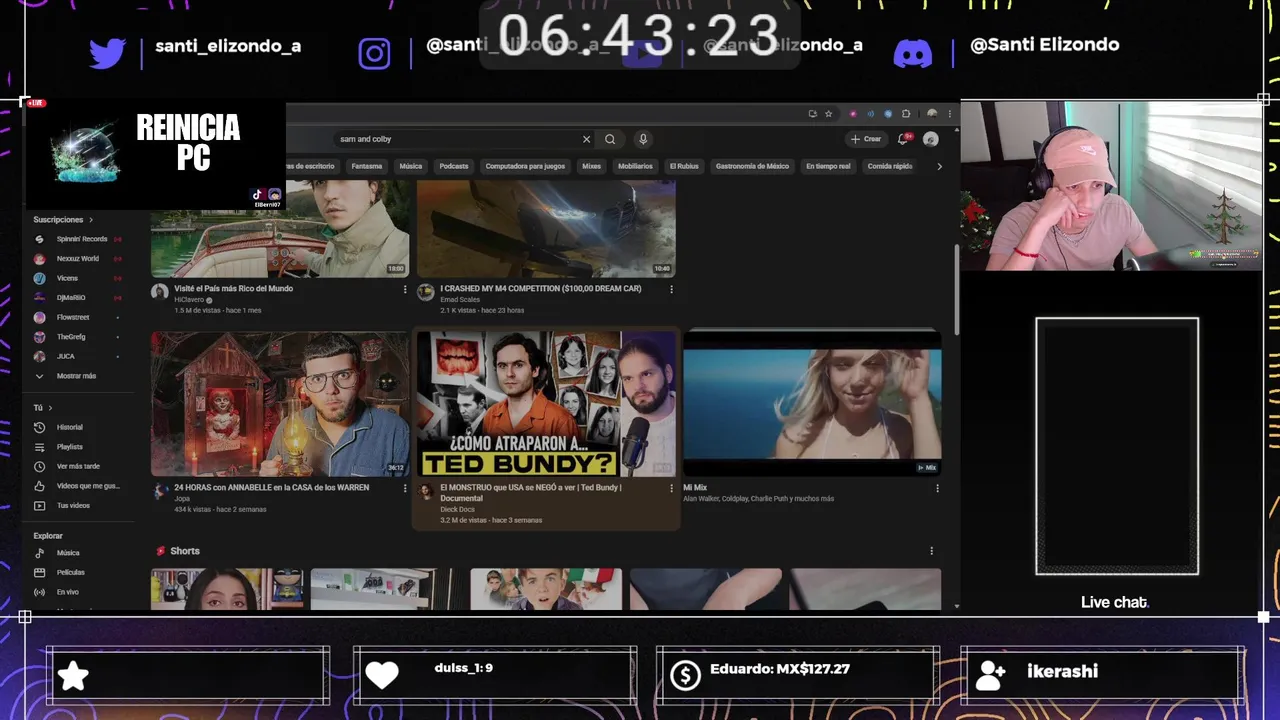Click Emad Scales channel name
The width and height of the screenshot is (1280, 720).
point(460,300)
